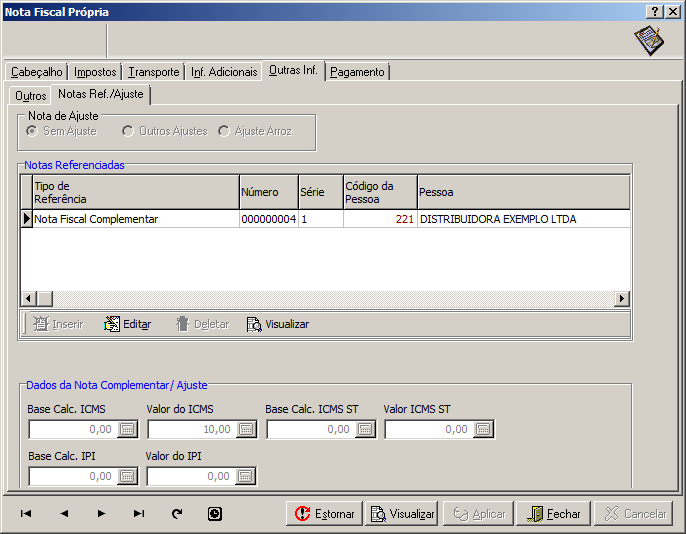Open calculator dropdown for Valor ICMS ST
The image size is (686, 534).
click(483, 429)
